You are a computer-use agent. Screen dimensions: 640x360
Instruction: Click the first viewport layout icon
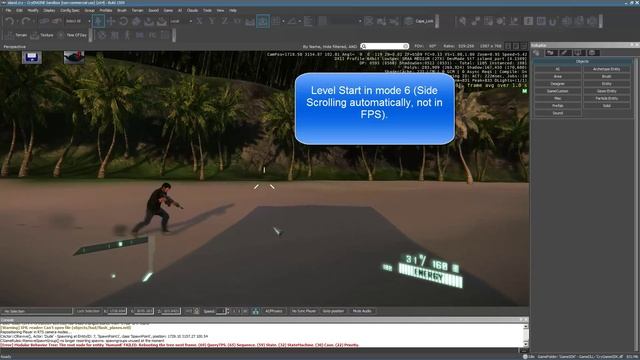pyautogui.click(x=508, y=46)
